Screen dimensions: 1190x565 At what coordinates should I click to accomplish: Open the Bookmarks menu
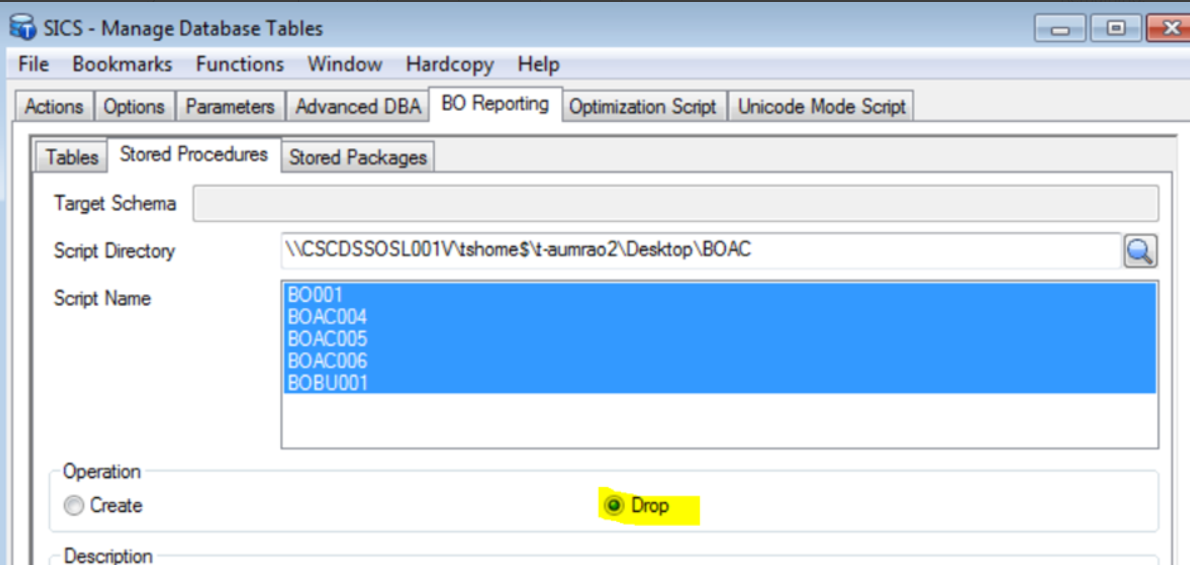pos(122,64)
